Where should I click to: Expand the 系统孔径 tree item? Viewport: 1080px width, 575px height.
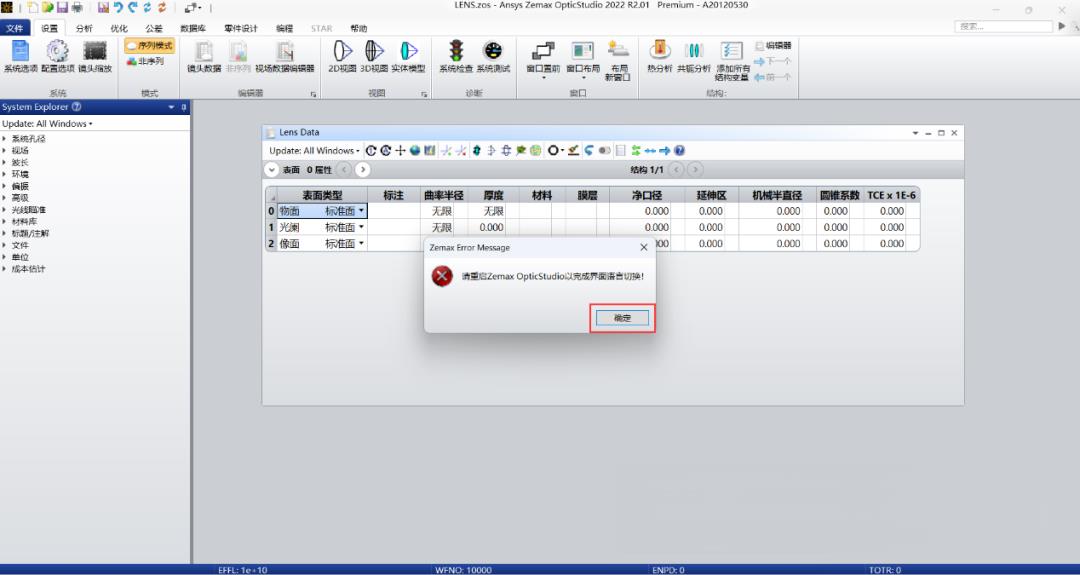tap(4, 138)
